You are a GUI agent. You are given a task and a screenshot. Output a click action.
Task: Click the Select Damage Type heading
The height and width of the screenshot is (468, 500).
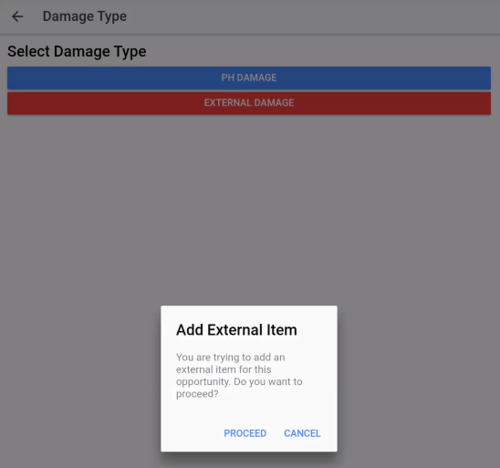(x=77, y=52)
